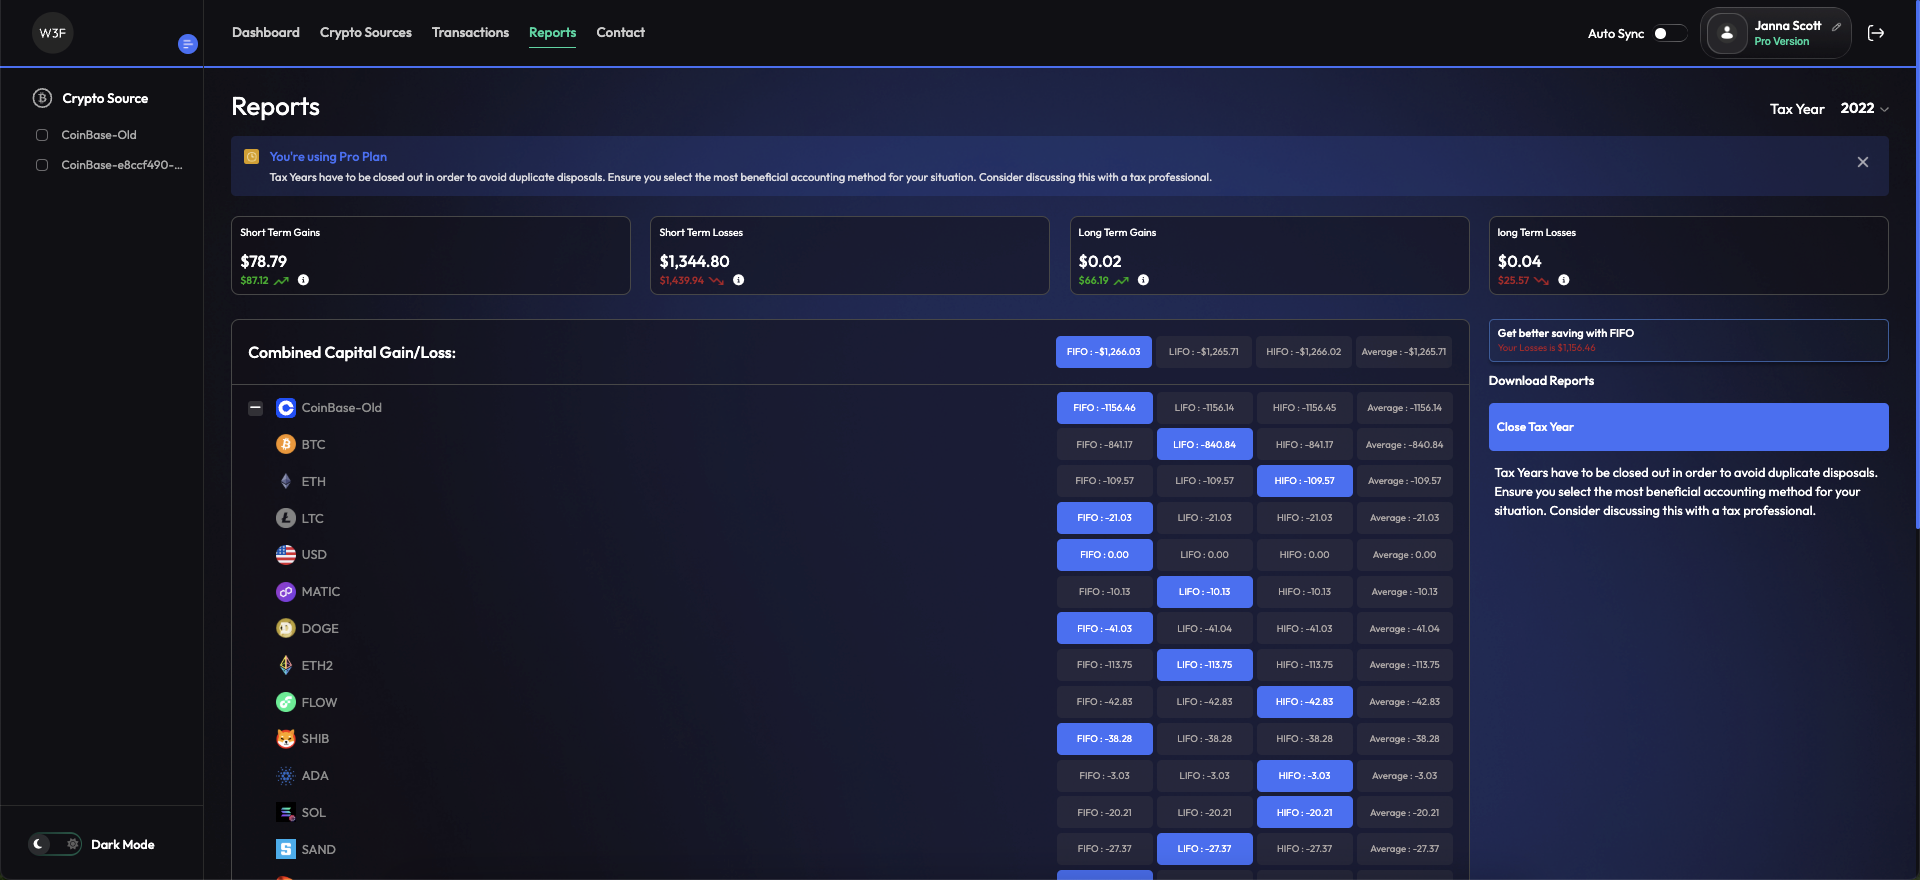This screenshot has height=880, width=1920.
Task: Click Get better saving with FIFO card
Action: pyautogui.click(x=1688, y=340)
